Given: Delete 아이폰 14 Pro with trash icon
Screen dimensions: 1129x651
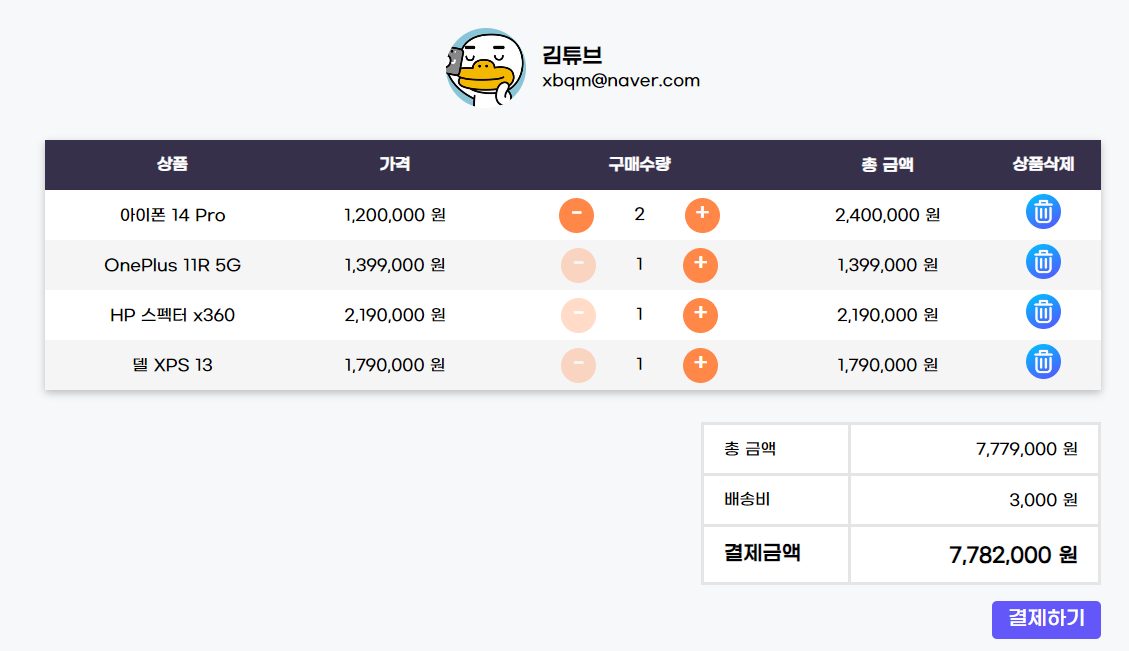Looking at the screenshot, I should [1043, 212].
